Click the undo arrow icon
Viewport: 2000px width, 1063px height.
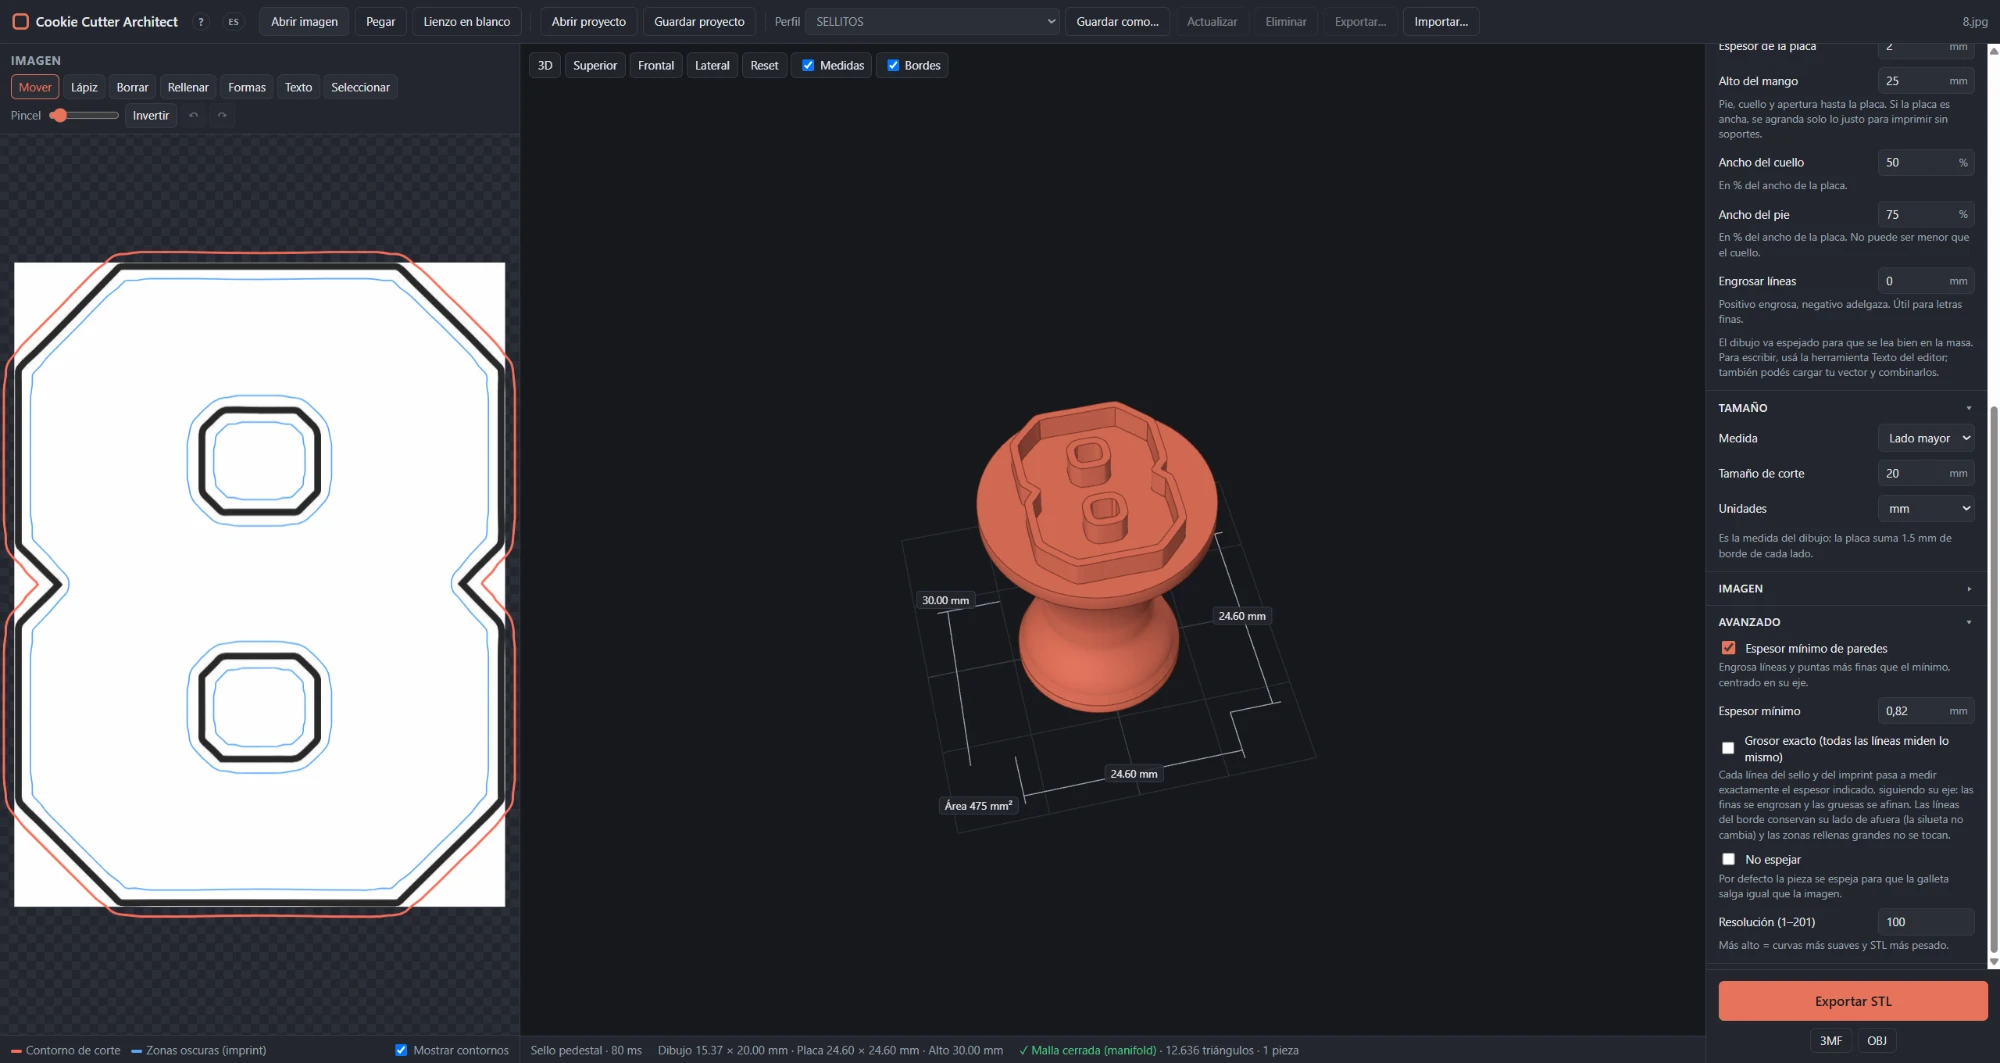194,115
